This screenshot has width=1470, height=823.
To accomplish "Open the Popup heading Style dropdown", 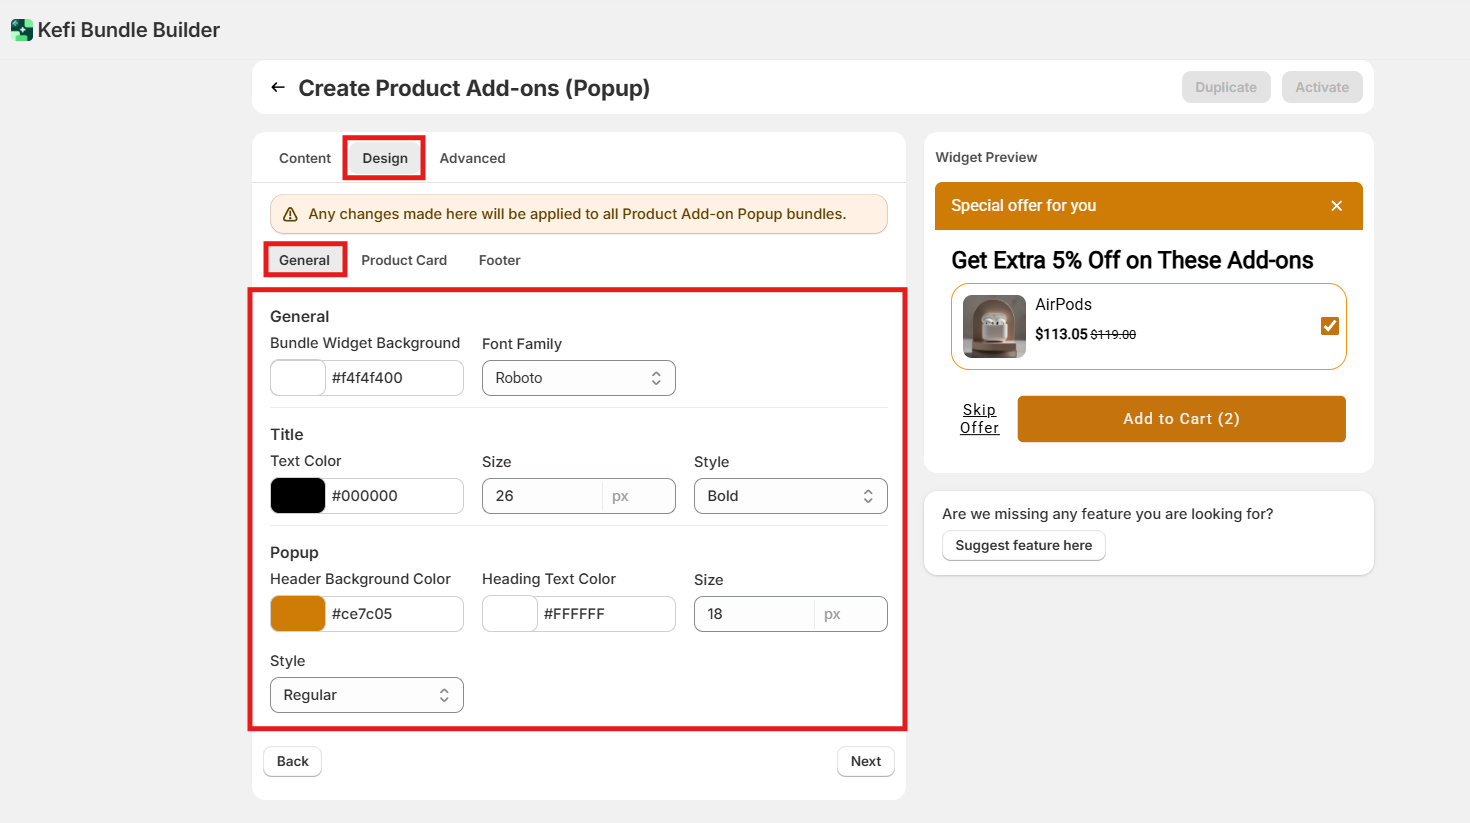I will pos(366,695).
